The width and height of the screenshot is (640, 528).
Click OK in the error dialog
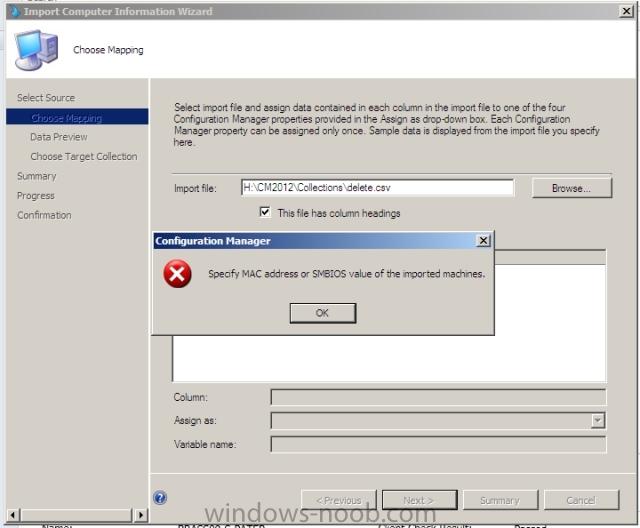[x=322, y=313]
